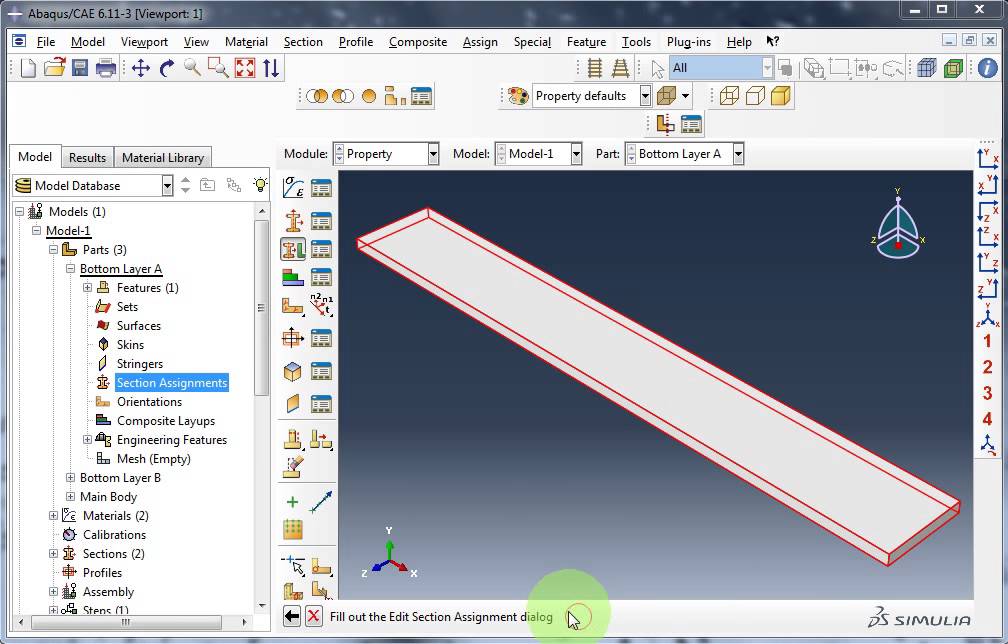1008x644 pixels.
Task: Open the Composite menu
Action: click(418, 42)
